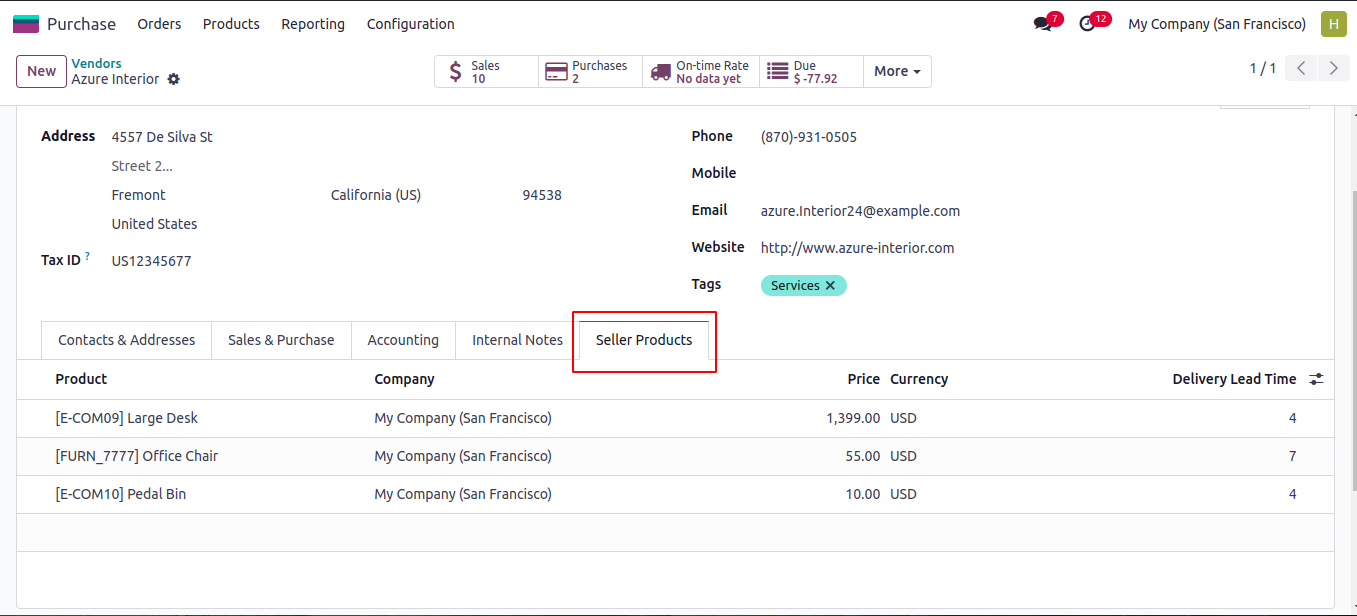
Task: Open Purchases stat button with card icon
Action: [590, 71]
